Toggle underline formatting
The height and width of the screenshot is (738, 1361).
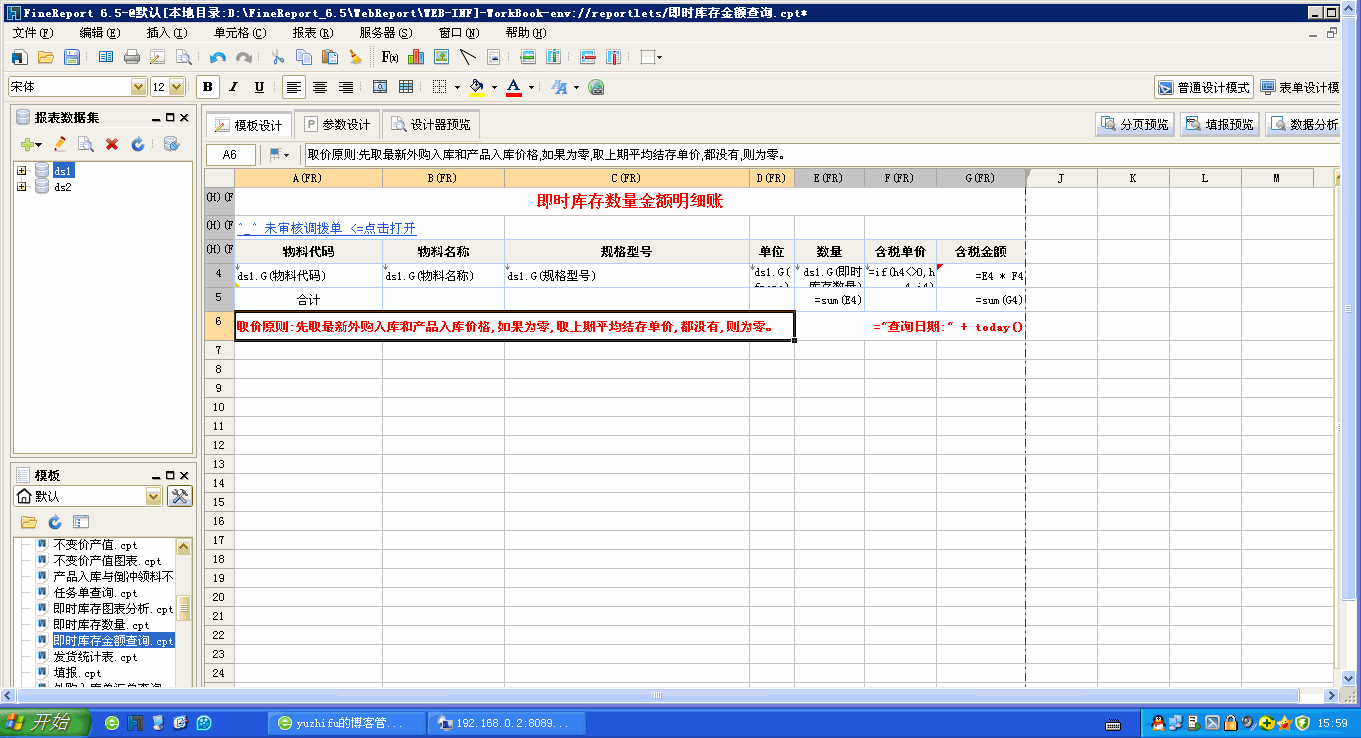pos(260,87)
